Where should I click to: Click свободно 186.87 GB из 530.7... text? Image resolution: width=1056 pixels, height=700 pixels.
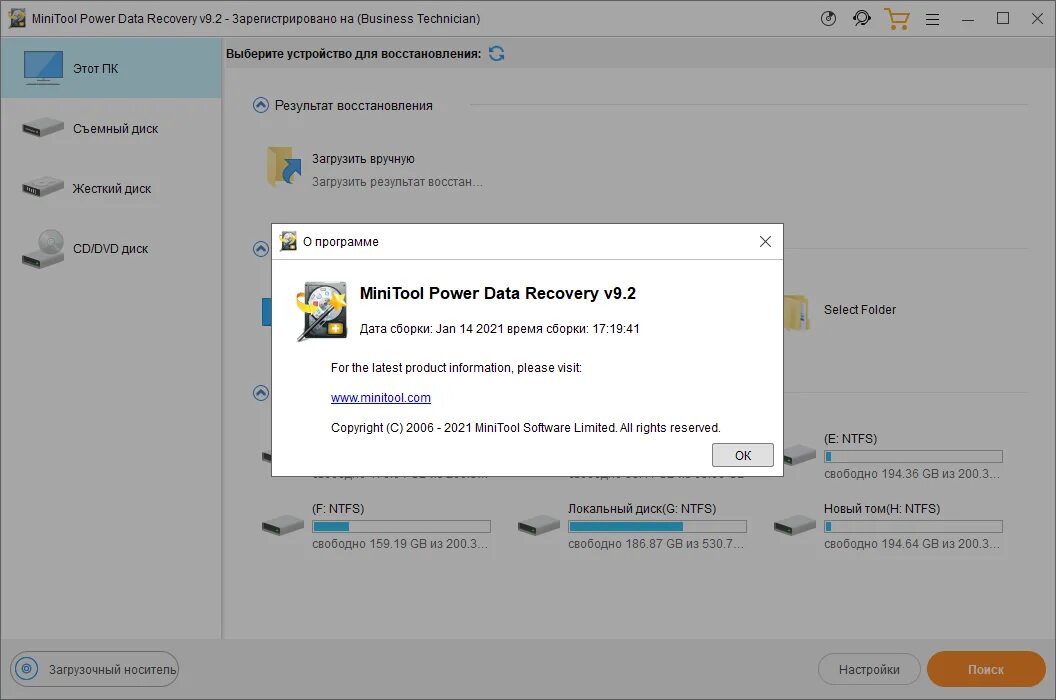click(x=656, y=544)
